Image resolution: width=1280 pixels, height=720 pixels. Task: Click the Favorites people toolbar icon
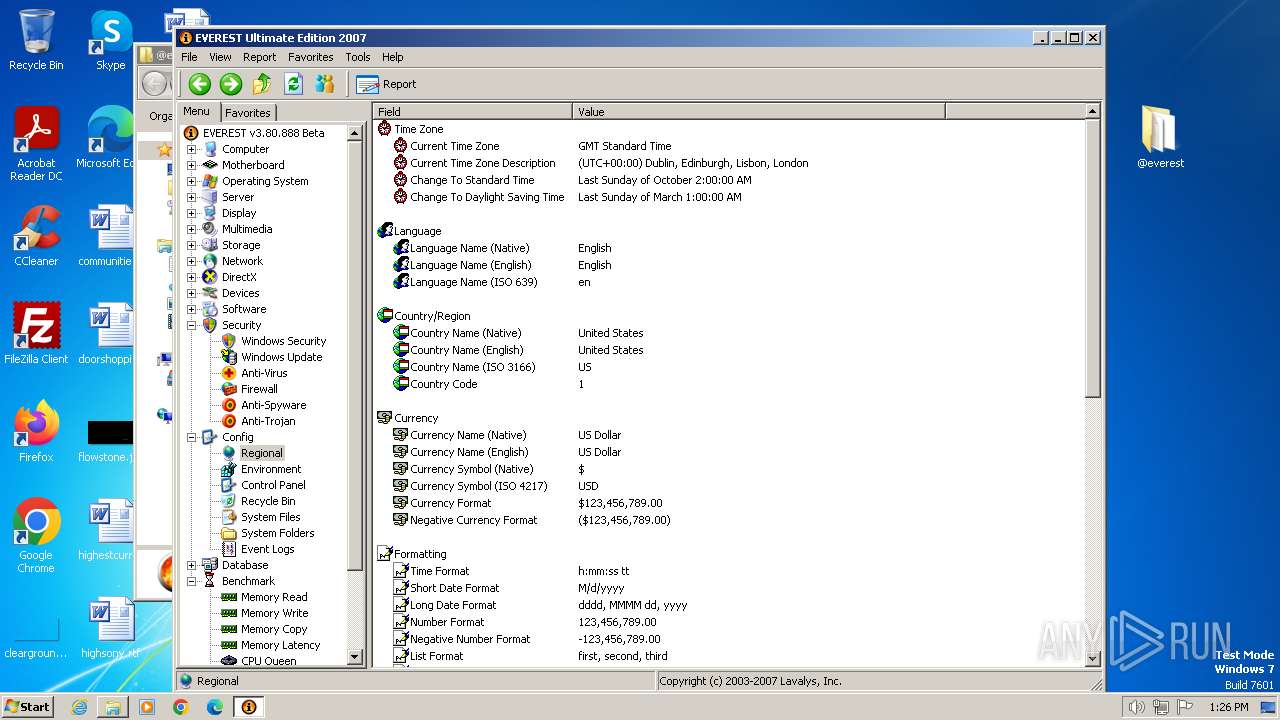pyautogui.click(x=325, y=84)
